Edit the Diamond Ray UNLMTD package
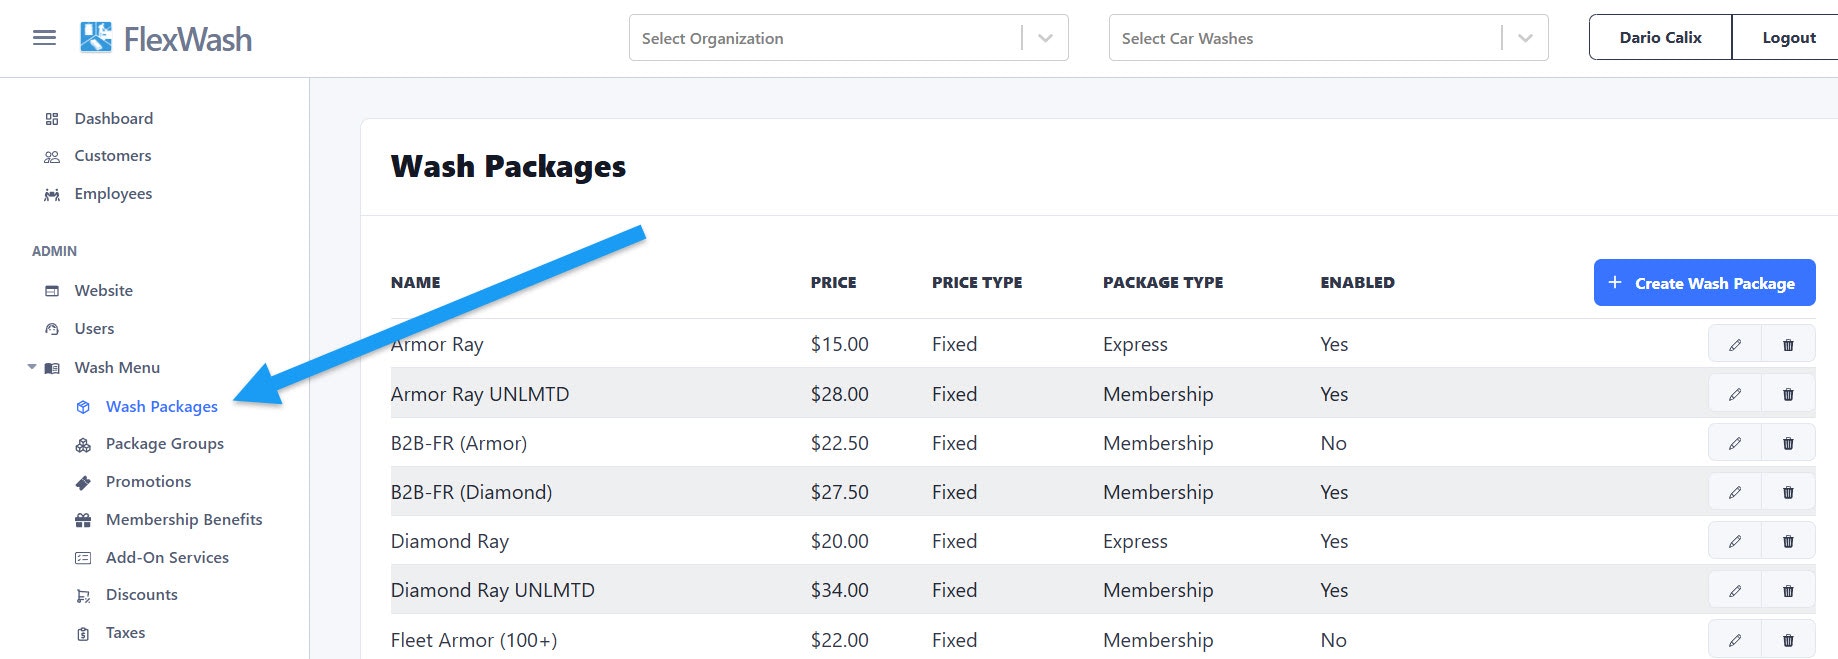 click(x=1735, y=591)
